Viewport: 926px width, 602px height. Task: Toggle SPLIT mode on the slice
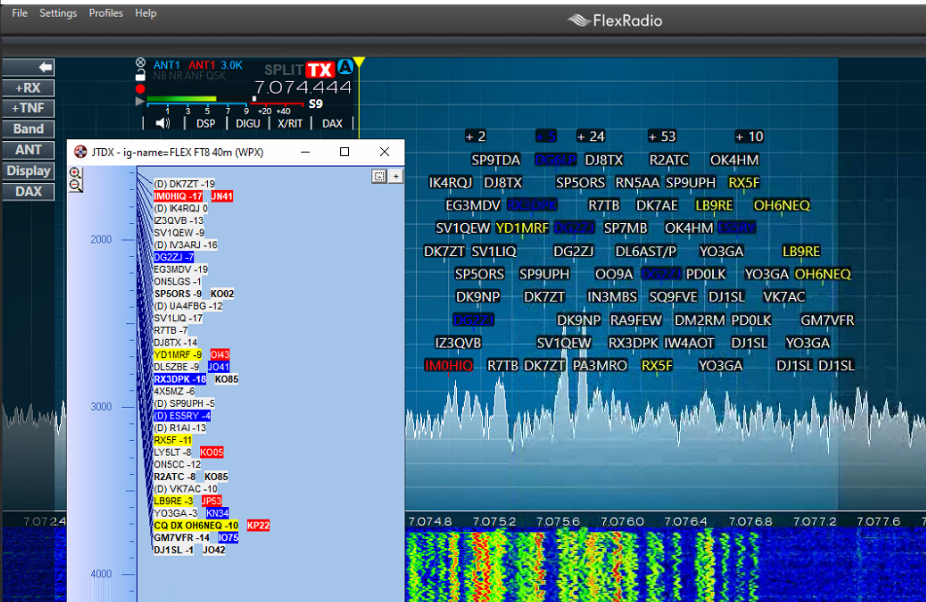[x=282, y=70]
